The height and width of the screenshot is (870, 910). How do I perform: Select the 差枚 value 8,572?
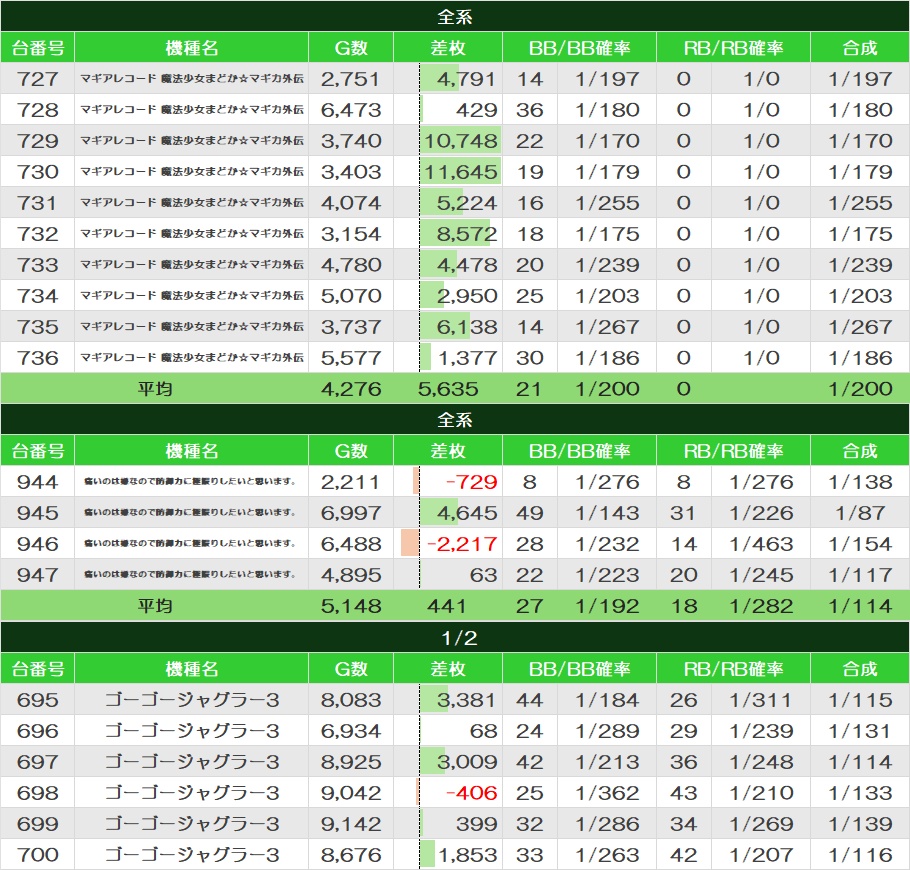467,234
